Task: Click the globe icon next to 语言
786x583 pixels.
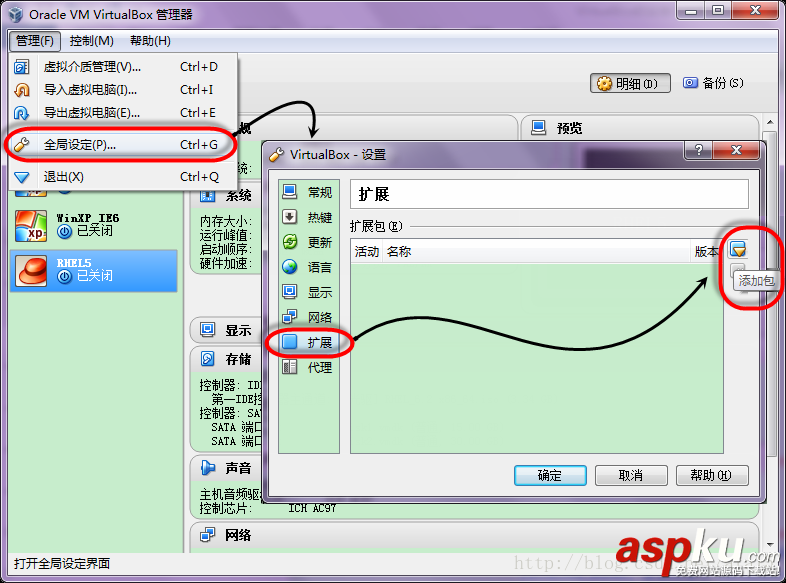Action: (290, 267)
